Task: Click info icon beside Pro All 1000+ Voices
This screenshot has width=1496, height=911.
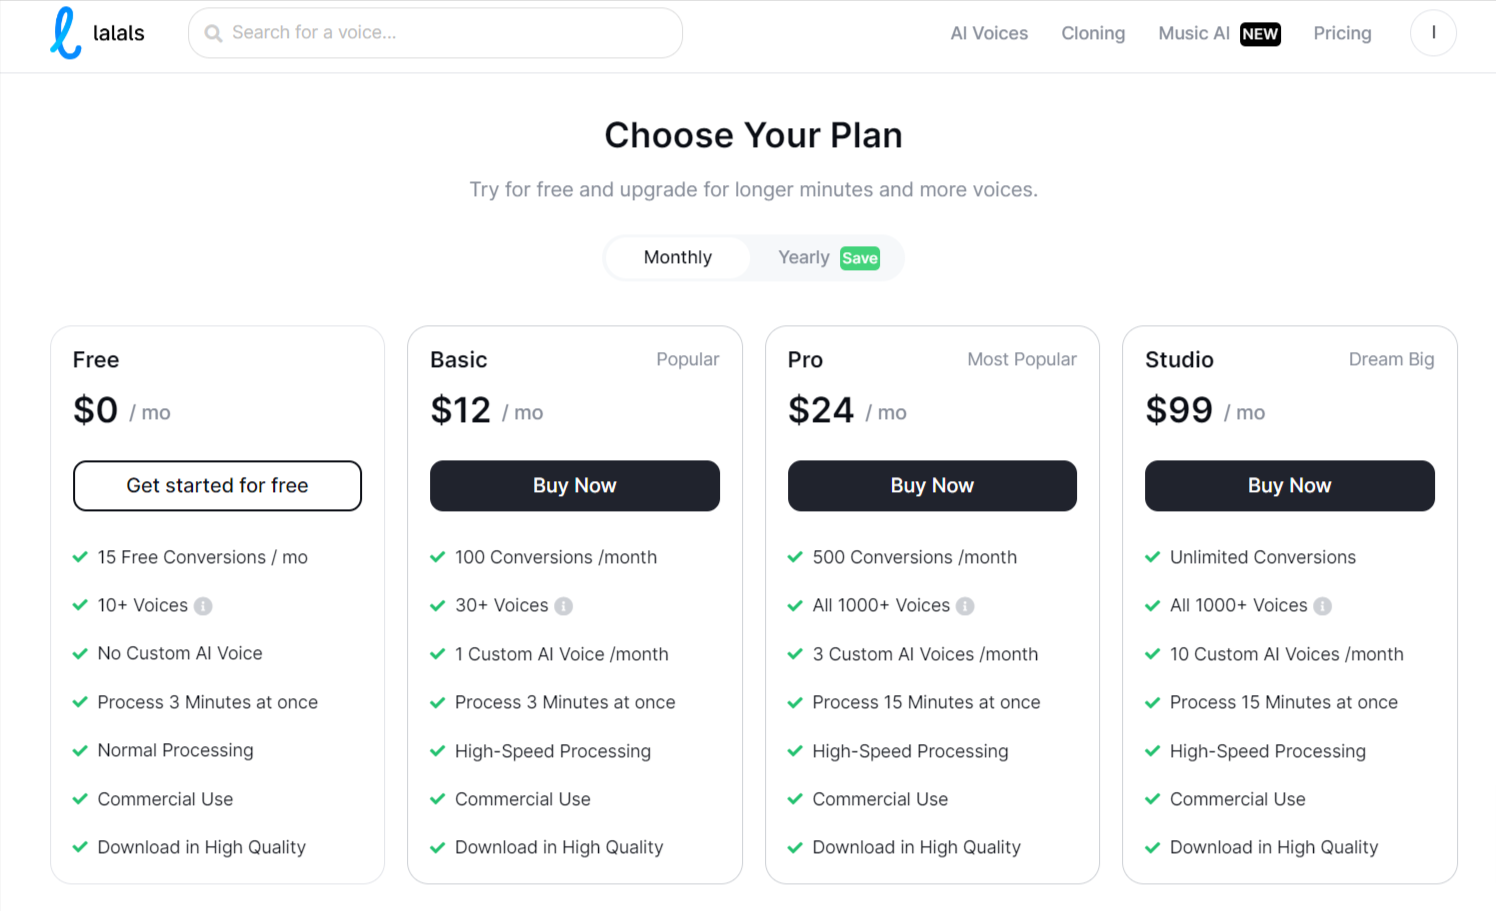Action: point(965,606)
